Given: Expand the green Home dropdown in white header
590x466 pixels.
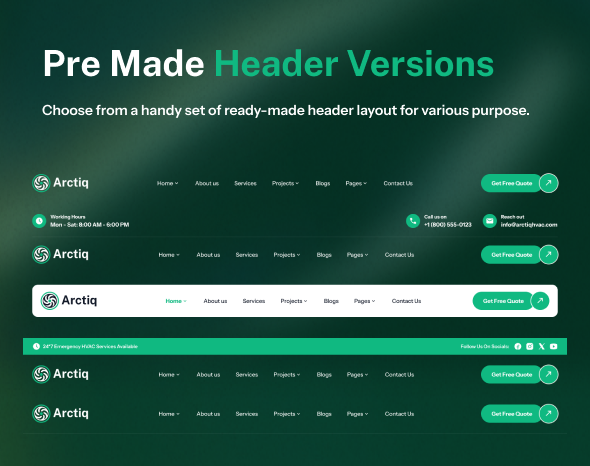Looking at the screenshot, I should (x=176, y=301).
